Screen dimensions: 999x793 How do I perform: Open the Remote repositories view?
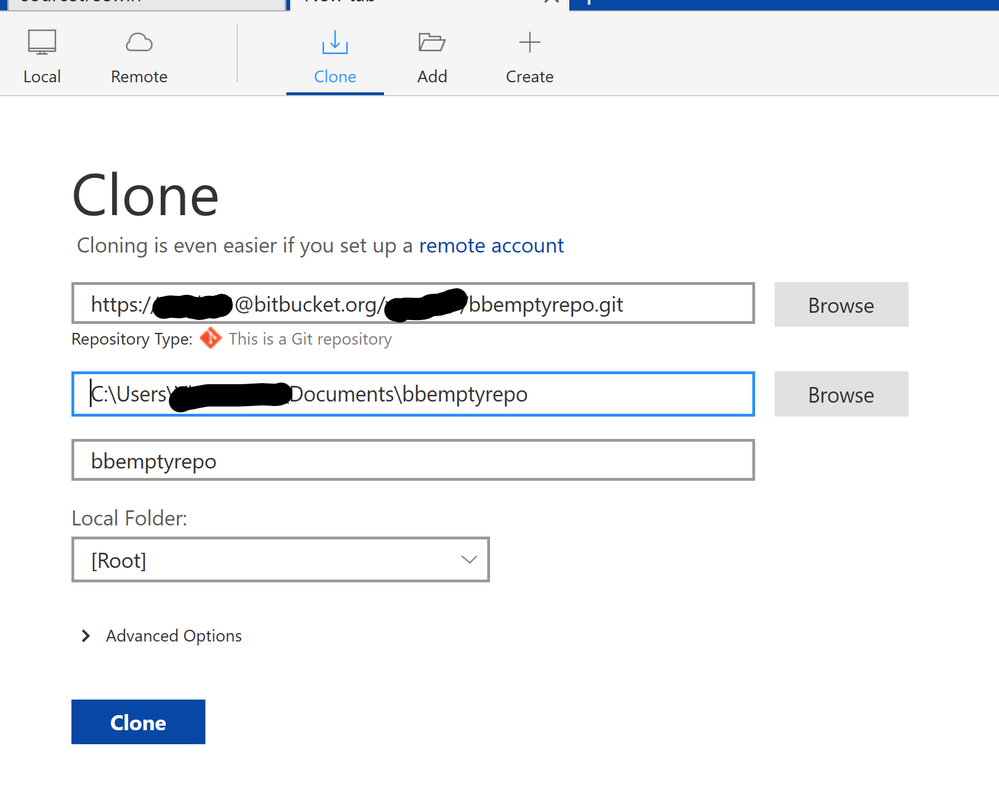pos(139,57)
